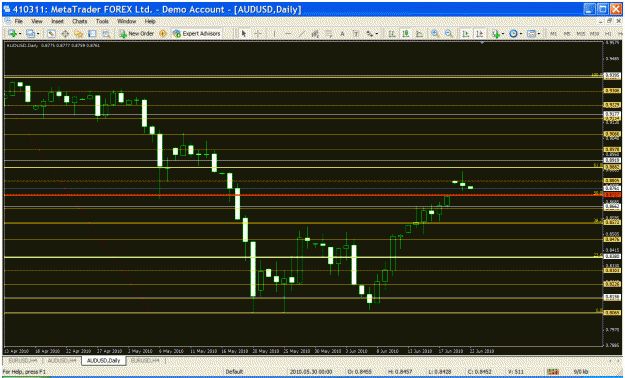Open the Help menu
This screenshot has height=378, width=625.
[x=150, y=21]
